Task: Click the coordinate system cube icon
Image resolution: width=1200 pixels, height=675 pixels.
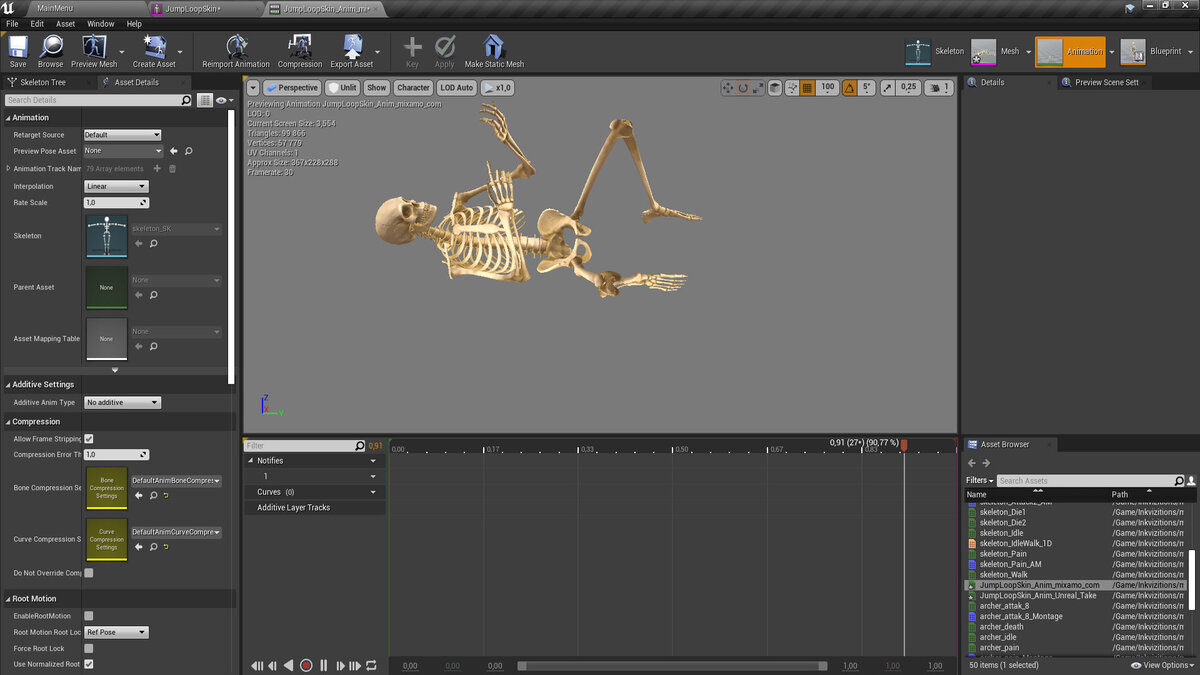Action: pyautogui.click(x=775, y=88)
